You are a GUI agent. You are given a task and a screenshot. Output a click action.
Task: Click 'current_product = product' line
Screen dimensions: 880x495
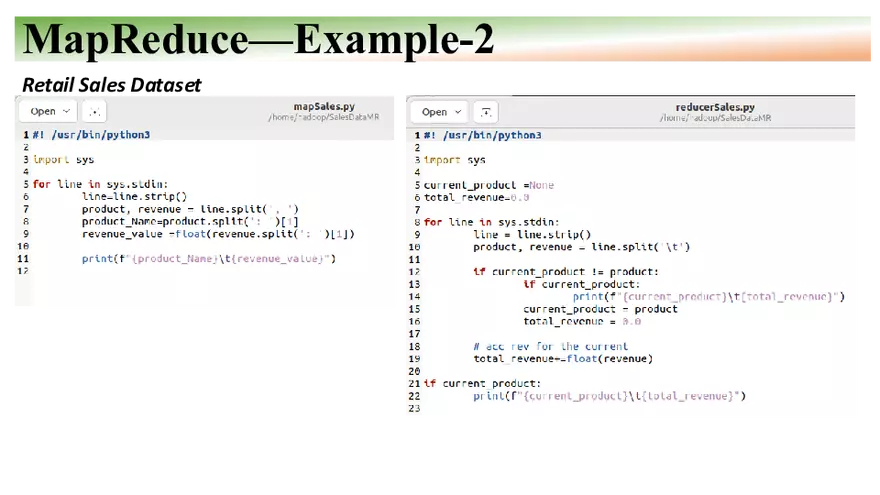coord(601,309)
